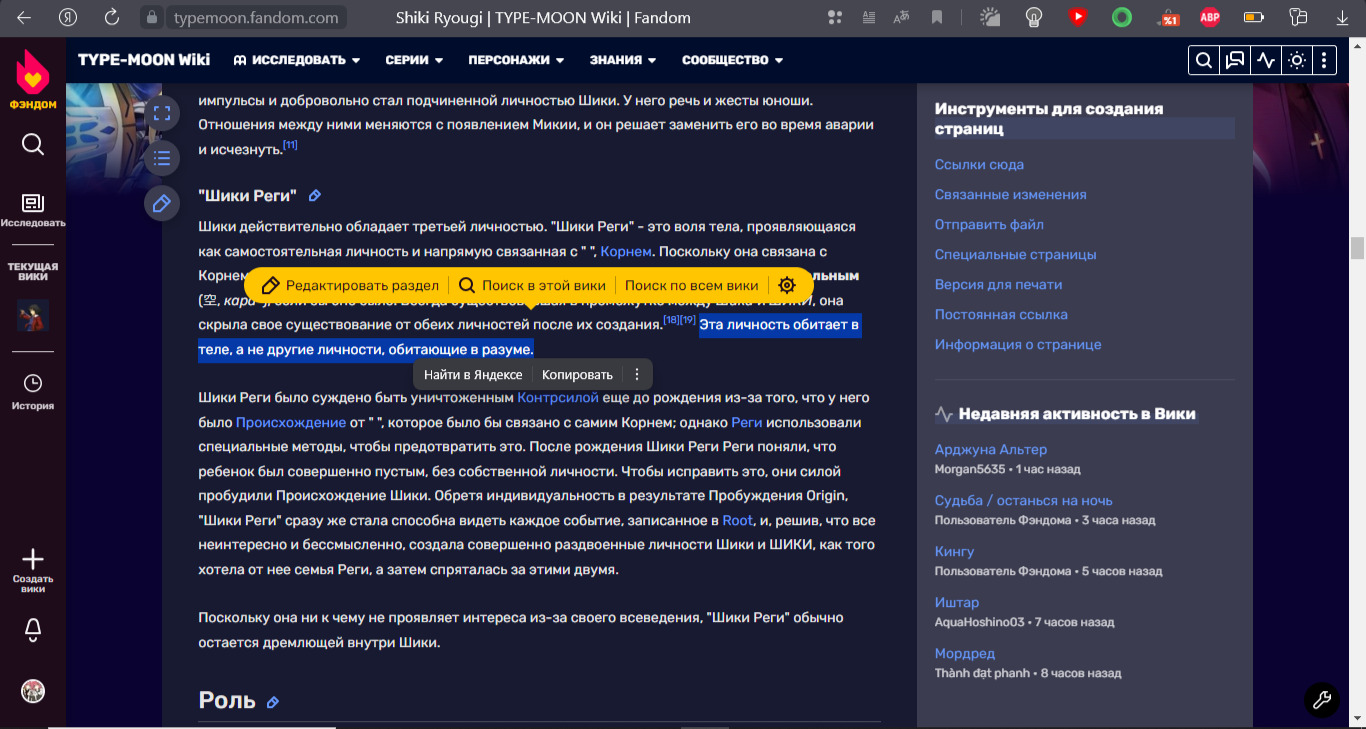Expand the ИССЛЕДОВАТЬ dropdown menu
Screen dimensions: 1366x729
click(297, 60)
